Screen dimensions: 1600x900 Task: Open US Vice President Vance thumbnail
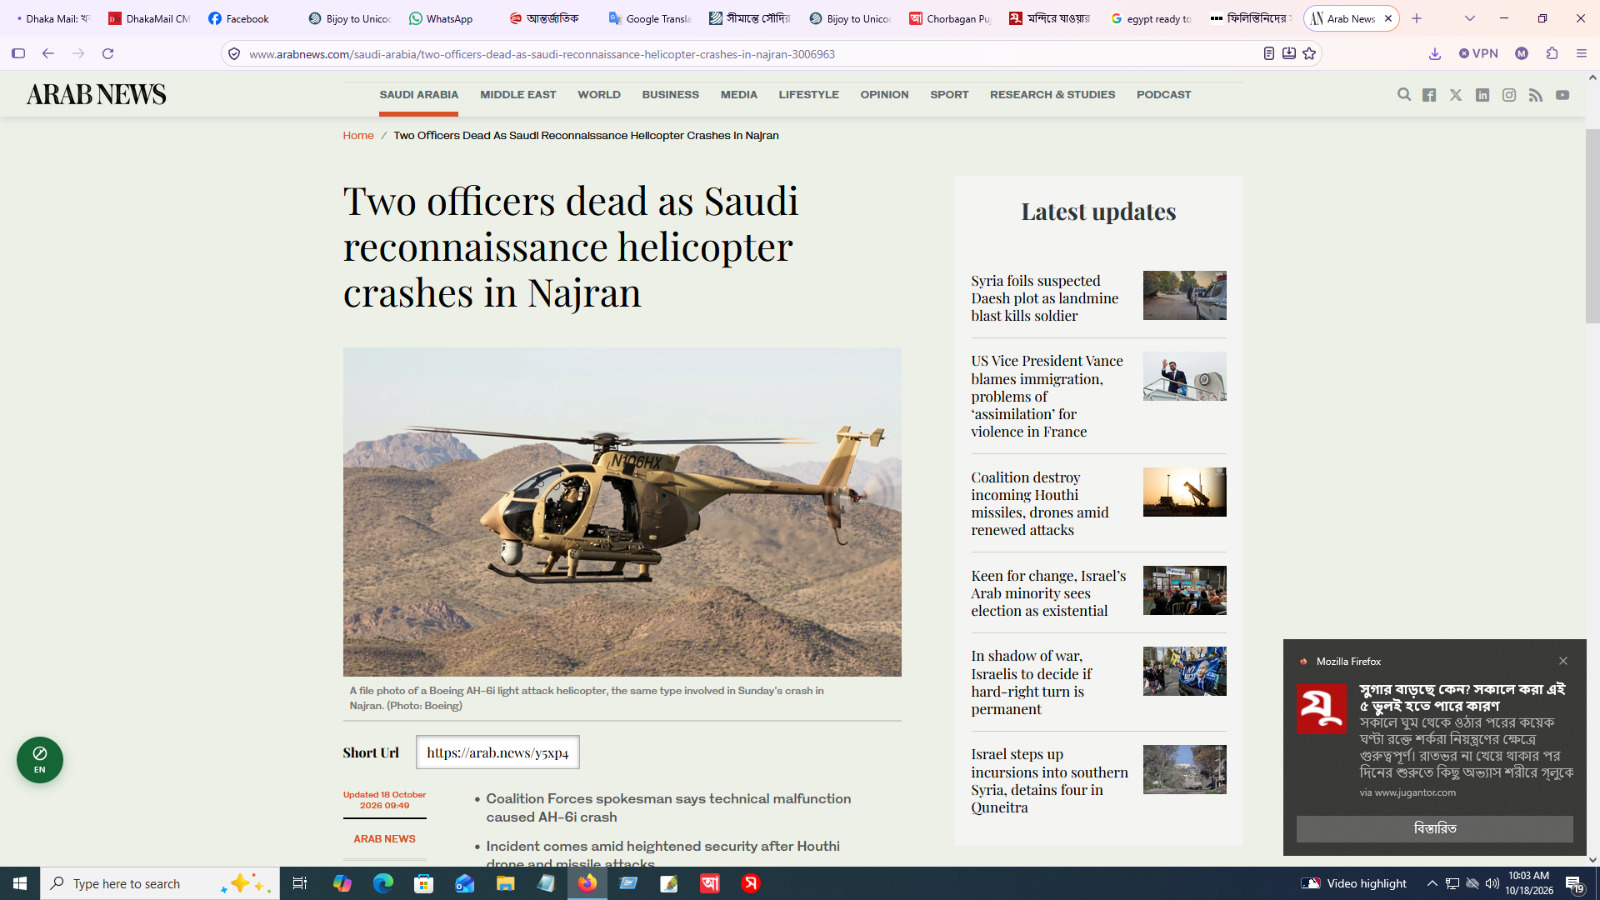tap(1185, 376)
